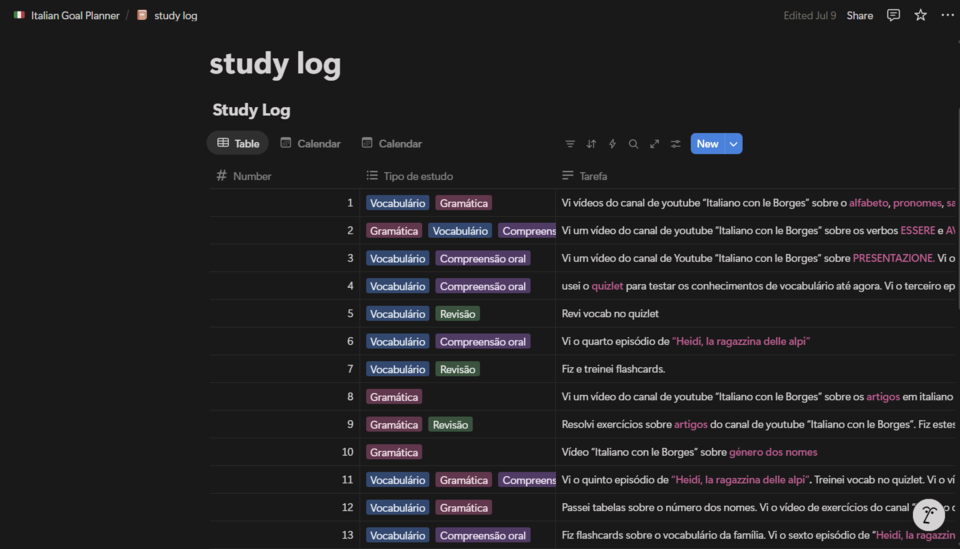
Task: Switch to the first Calendar view tab
Action: point(310,144)
